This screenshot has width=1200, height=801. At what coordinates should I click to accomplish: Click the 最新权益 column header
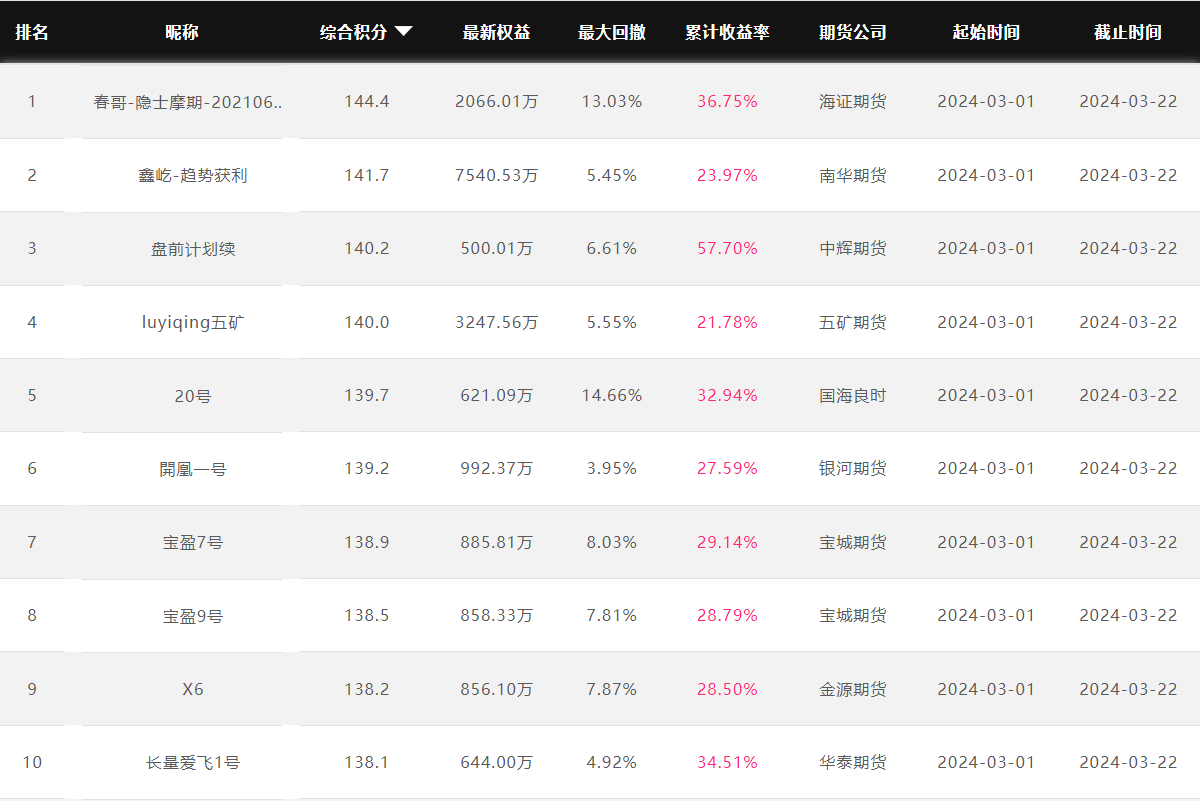point(497,32)
